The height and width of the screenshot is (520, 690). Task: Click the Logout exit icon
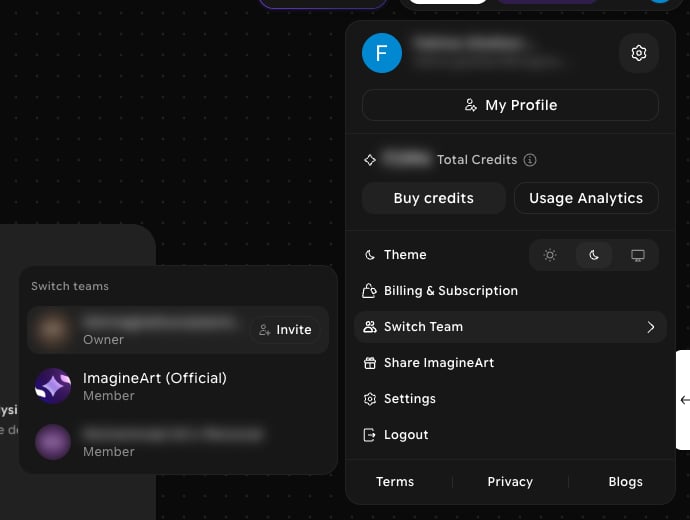[370, 435]
